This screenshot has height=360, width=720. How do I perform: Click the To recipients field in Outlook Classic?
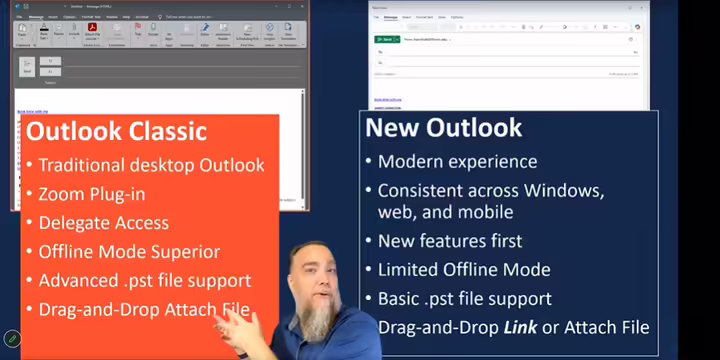pos(181,62)
